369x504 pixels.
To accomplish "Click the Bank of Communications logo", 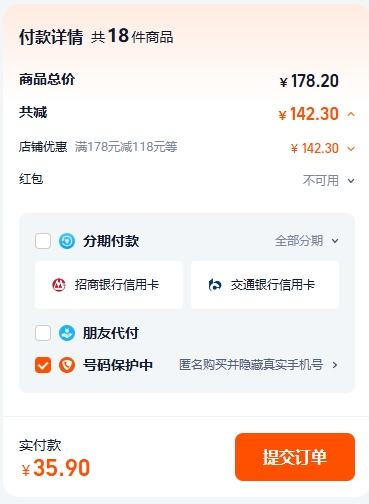I will click(215, 285).
